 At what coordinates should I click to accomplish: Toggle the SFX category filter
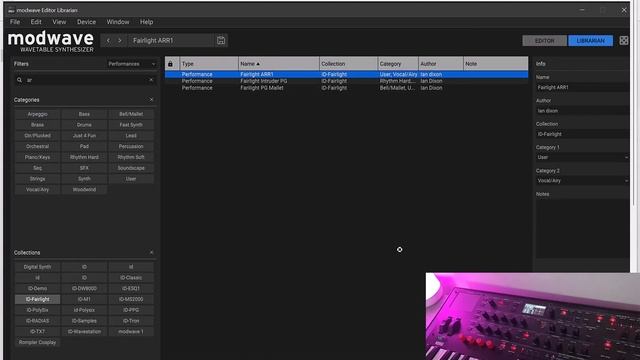point(84,168)
